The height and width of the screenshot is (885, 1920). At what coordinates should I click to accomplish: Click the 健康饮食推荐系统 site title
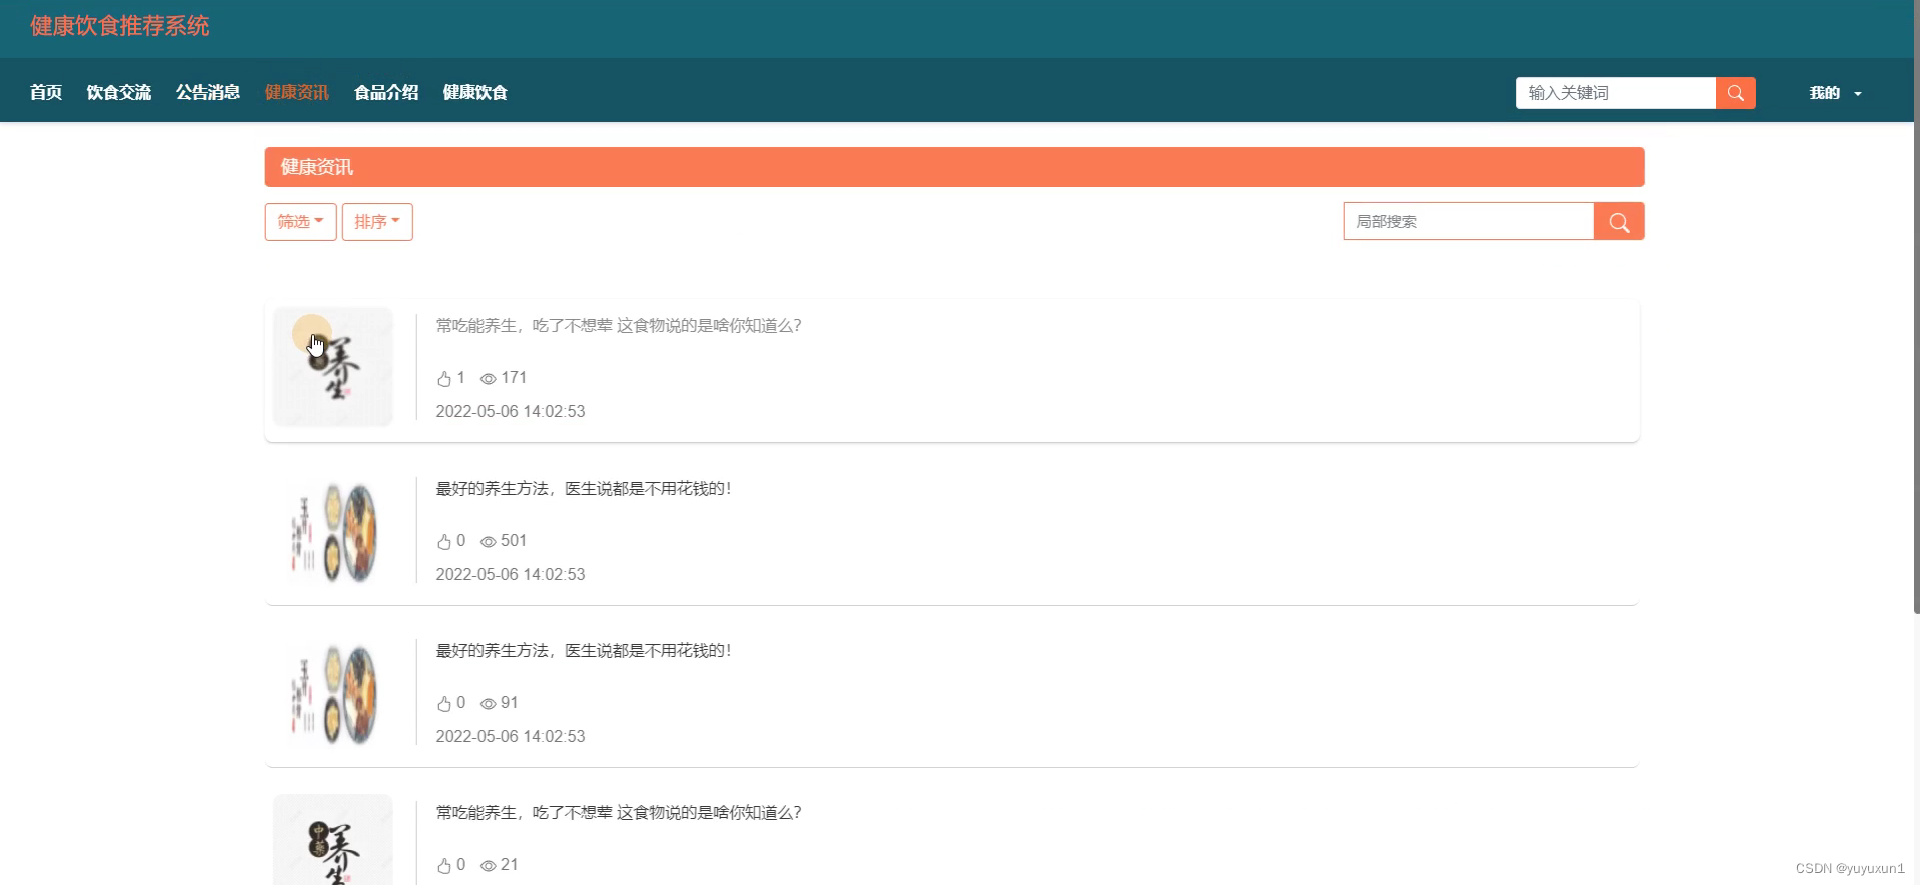tap(119, 26)
